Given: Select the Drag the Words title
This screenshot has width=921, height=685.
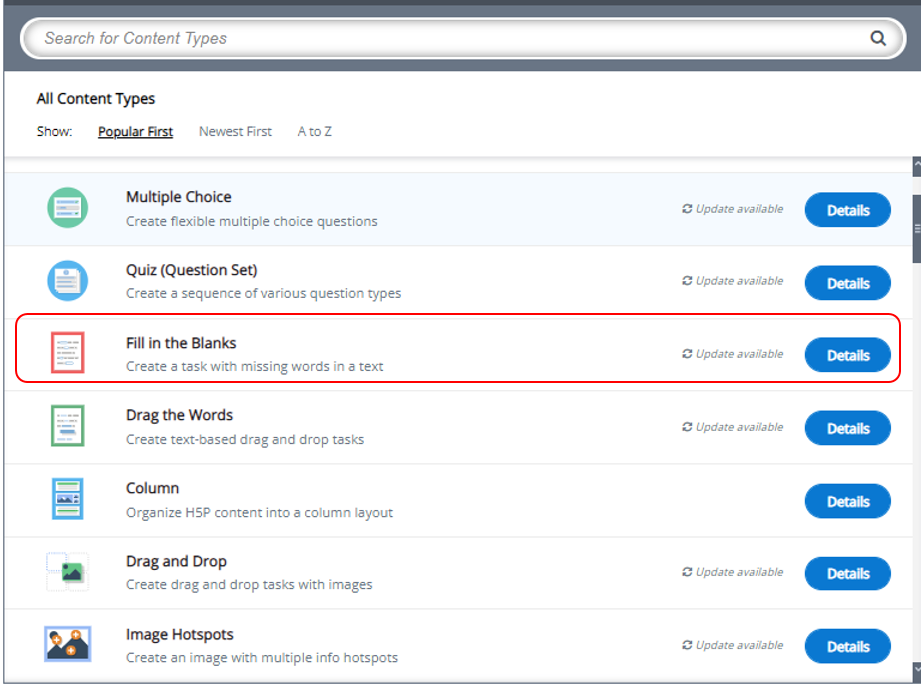Looking at the screenshot, I should 179,415.
